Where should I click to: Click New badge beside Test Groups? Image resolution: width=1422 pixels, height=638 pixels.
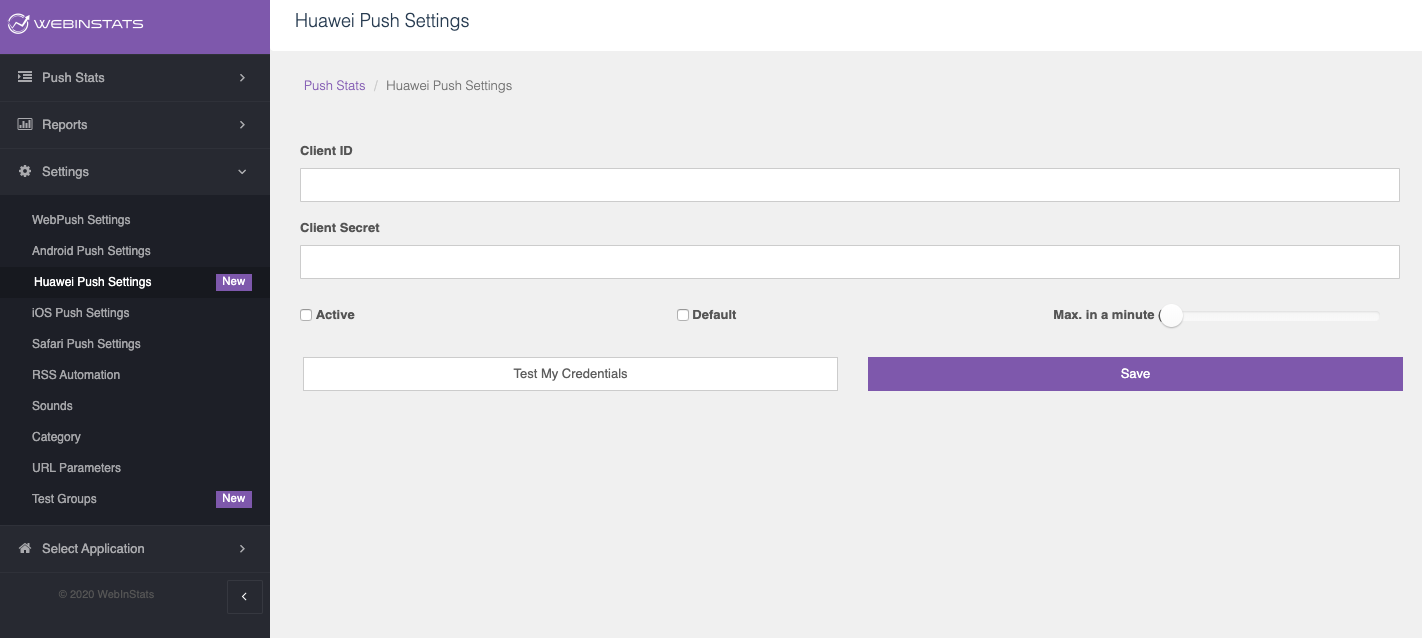(234, 499)
